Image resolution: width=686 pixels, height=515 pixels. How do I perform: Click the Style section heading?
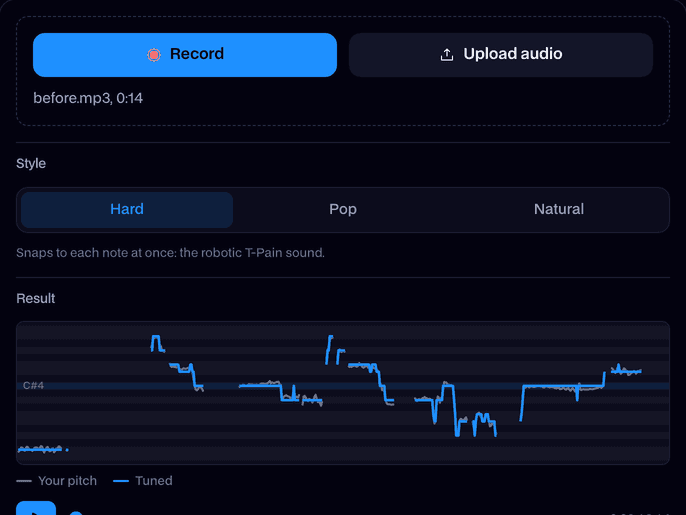31,164
